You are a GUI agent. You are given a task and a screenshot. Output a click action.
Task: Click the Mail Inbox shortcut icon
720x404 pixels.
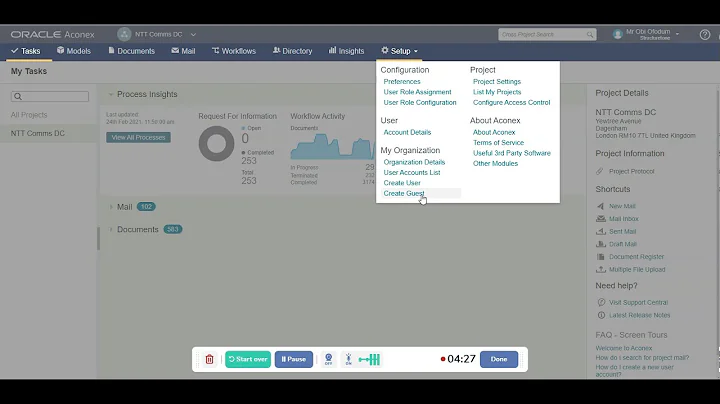click(601, 219)
